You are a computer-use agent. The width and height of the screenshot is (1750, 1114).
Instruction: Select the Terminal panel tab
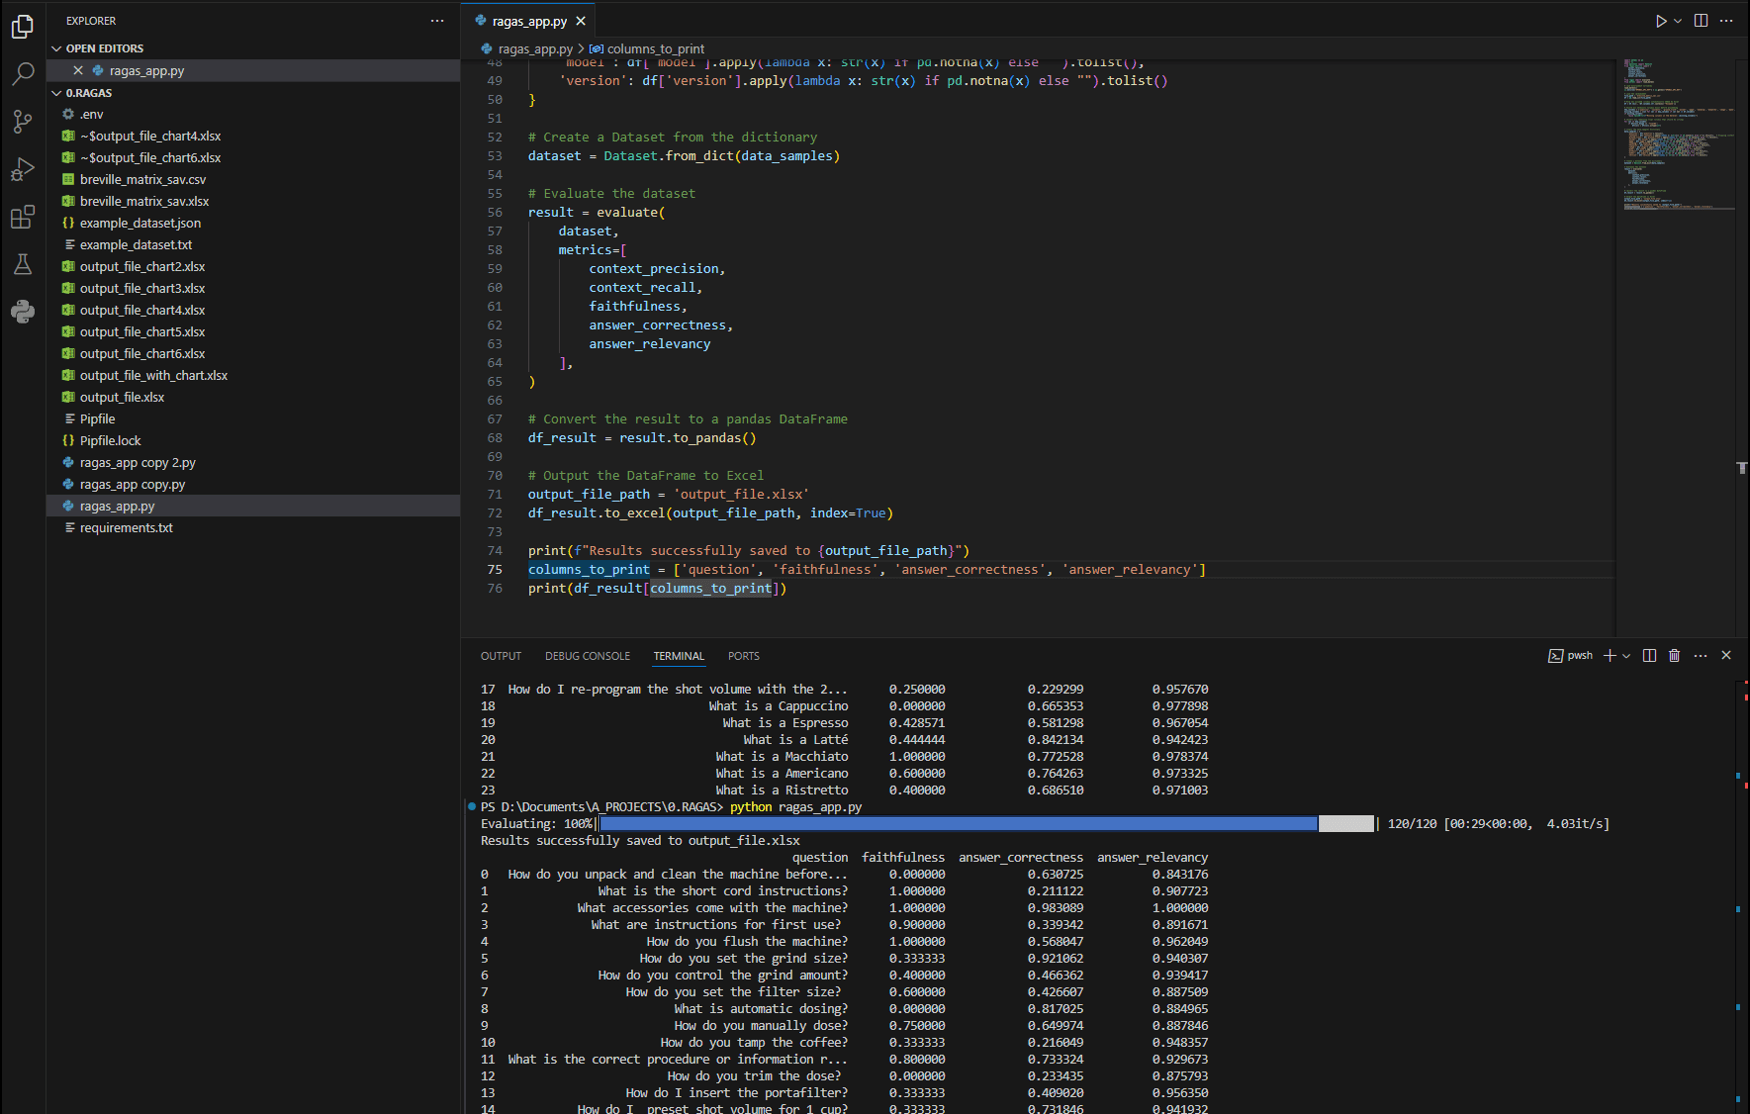679,656
